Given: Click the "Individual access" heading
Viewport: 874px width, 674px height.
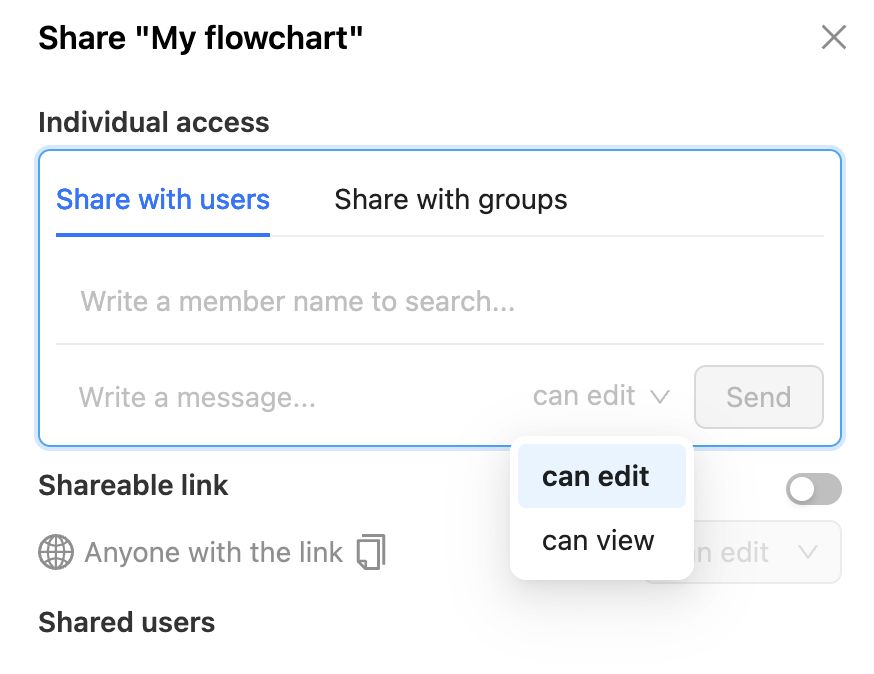Looking at the screenshot, I should coord(154,123).
